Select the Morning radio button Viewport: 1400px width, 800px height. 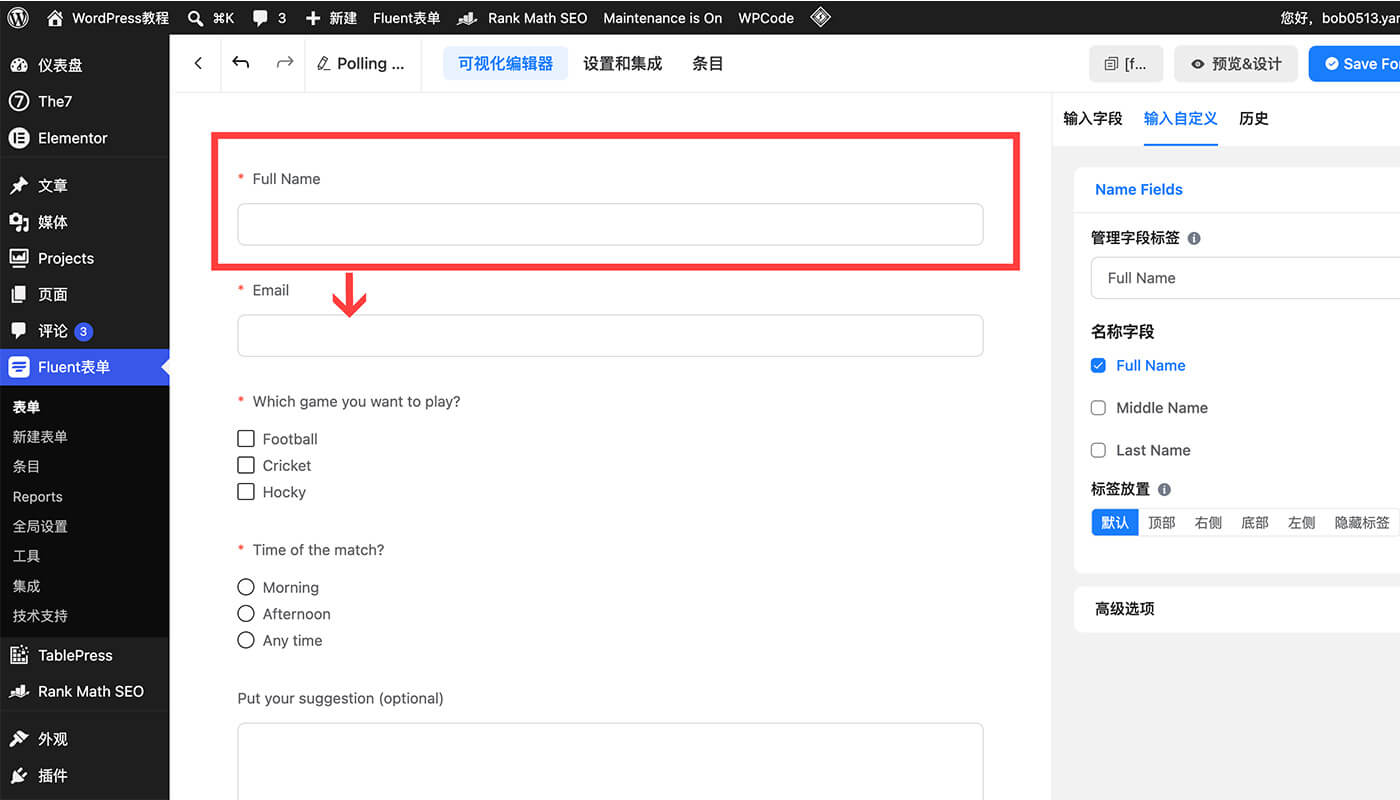pyautogui.click(x=246, y=587)
